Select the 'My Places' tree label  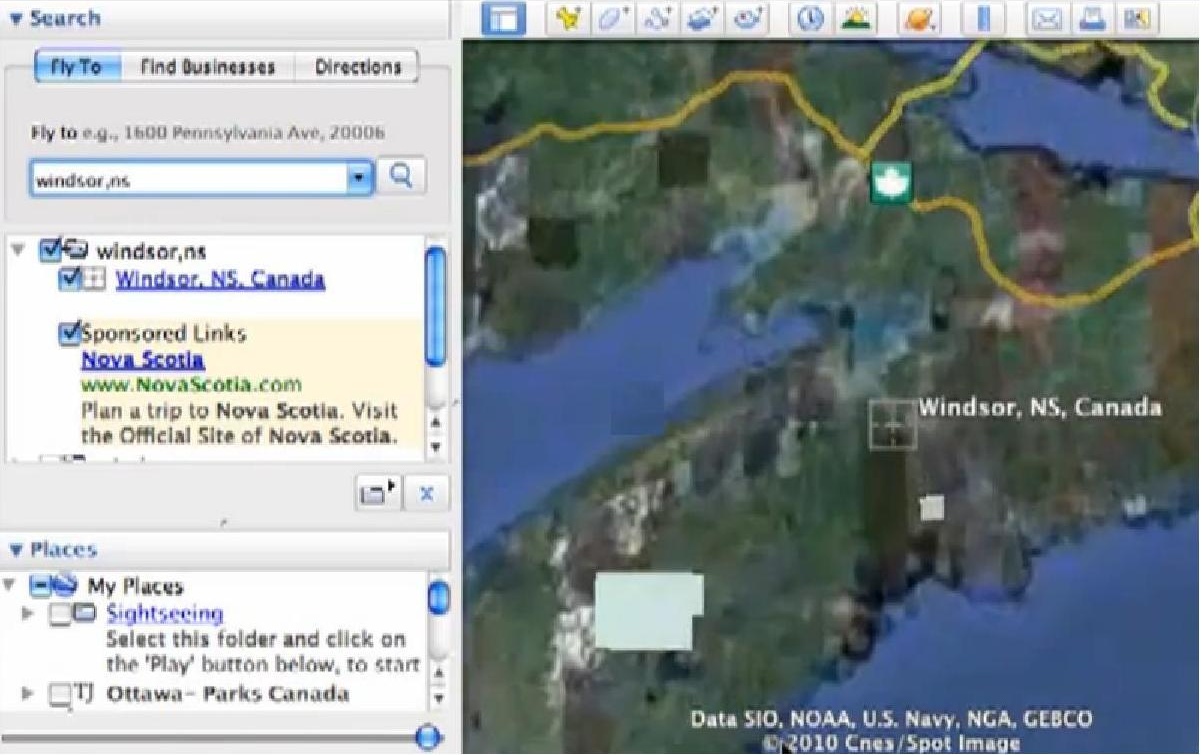tap(135, 586)
